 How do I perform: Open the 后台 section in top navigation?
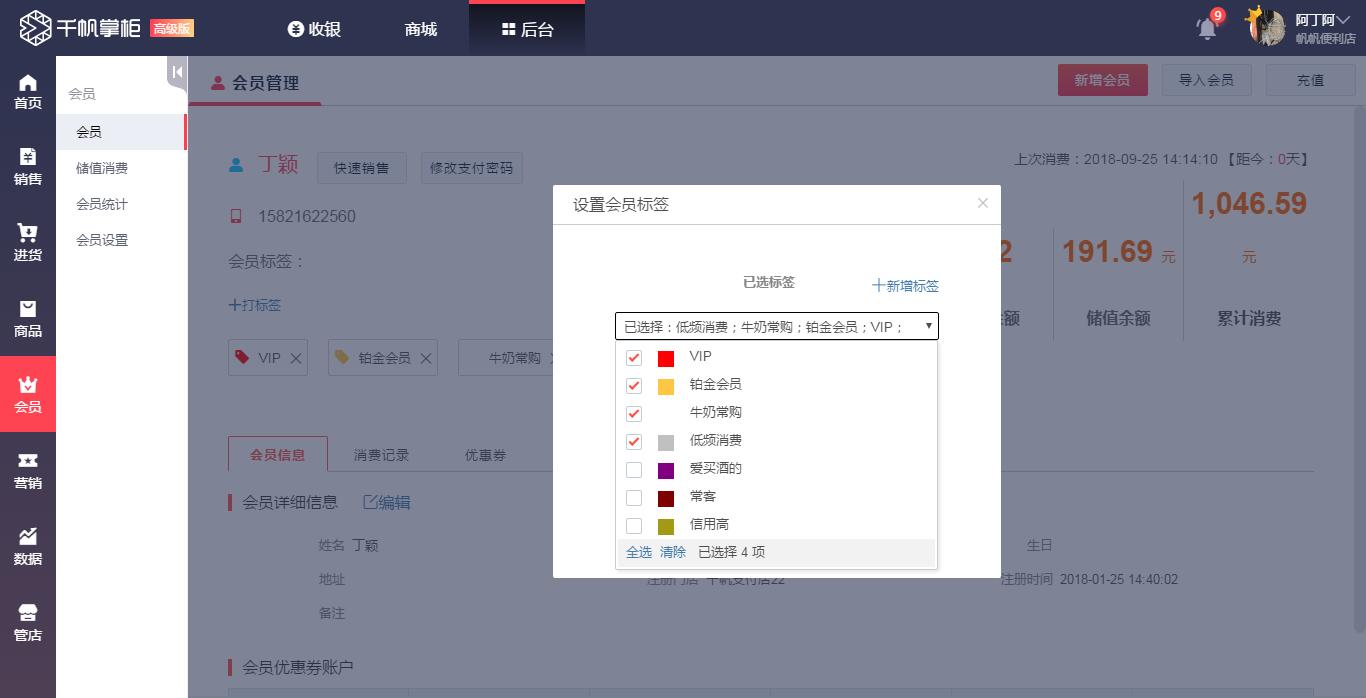pos(527,28)
